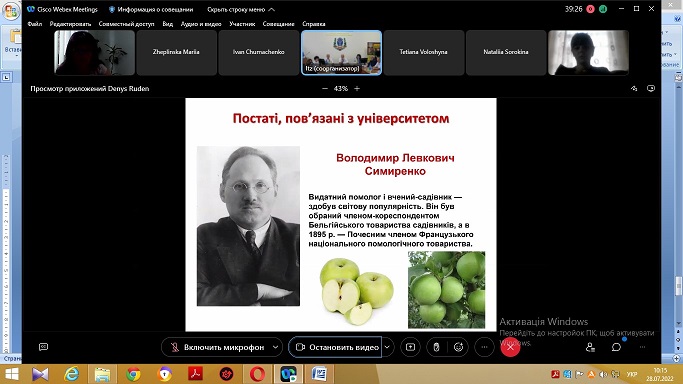Open the participants panel icon
This screenshot has height=384, width=683.
coord(590,347)
